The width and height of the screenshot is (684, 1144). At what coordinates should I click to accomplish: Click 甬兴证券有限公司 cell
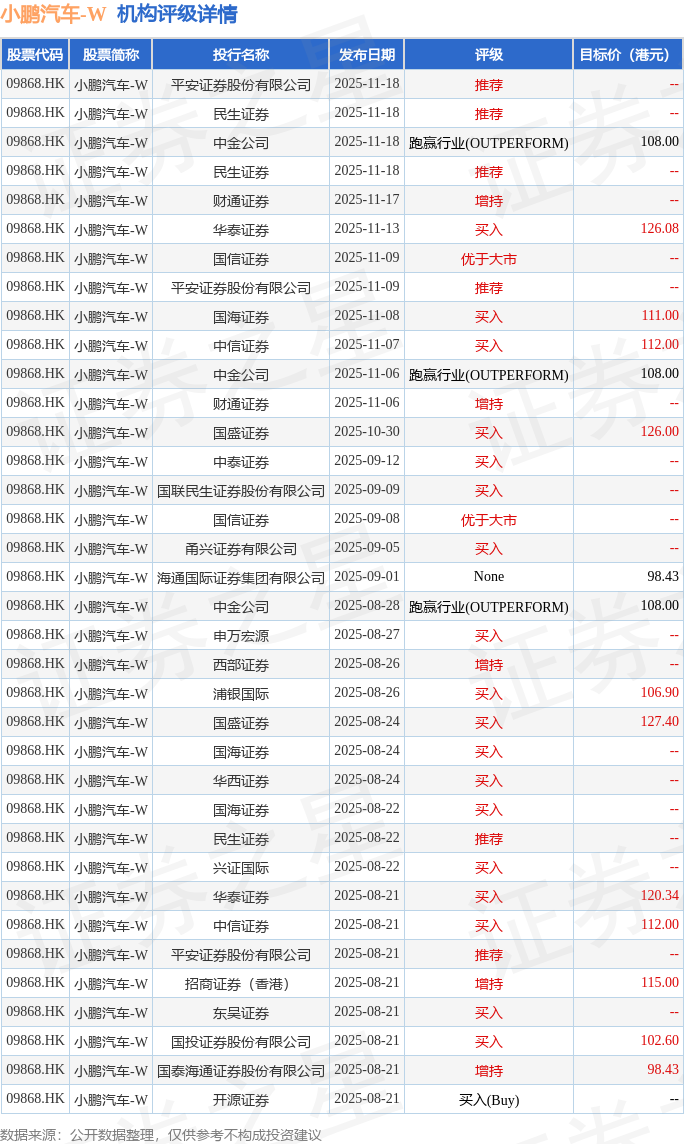[x=241, y=549]
